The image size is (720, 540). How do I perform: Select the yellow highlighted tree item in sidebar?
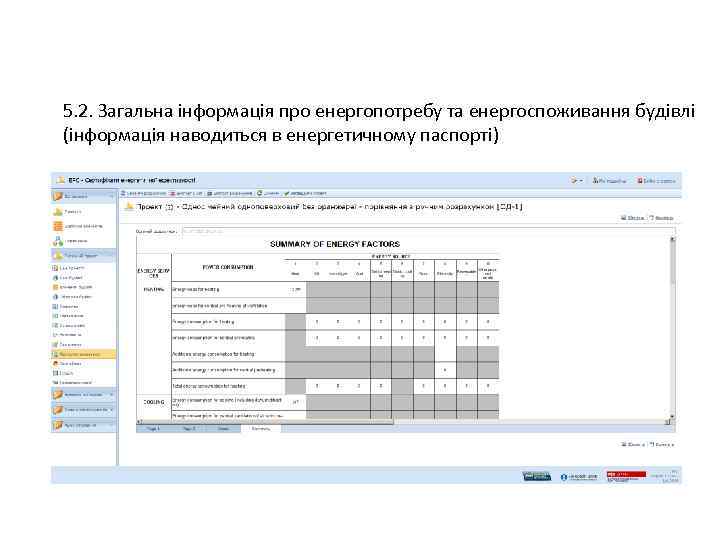coord(83,354)
